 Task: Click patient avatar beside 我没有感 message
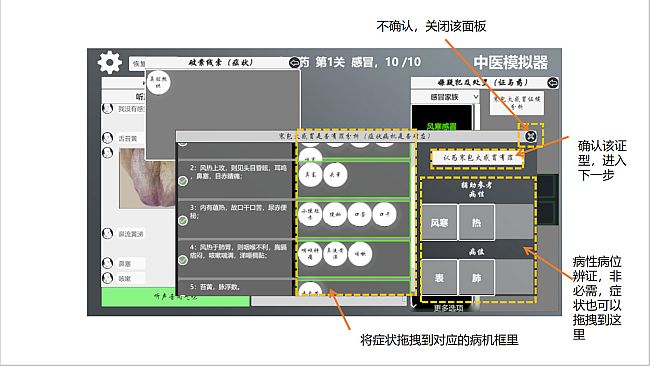coord(107,109)
